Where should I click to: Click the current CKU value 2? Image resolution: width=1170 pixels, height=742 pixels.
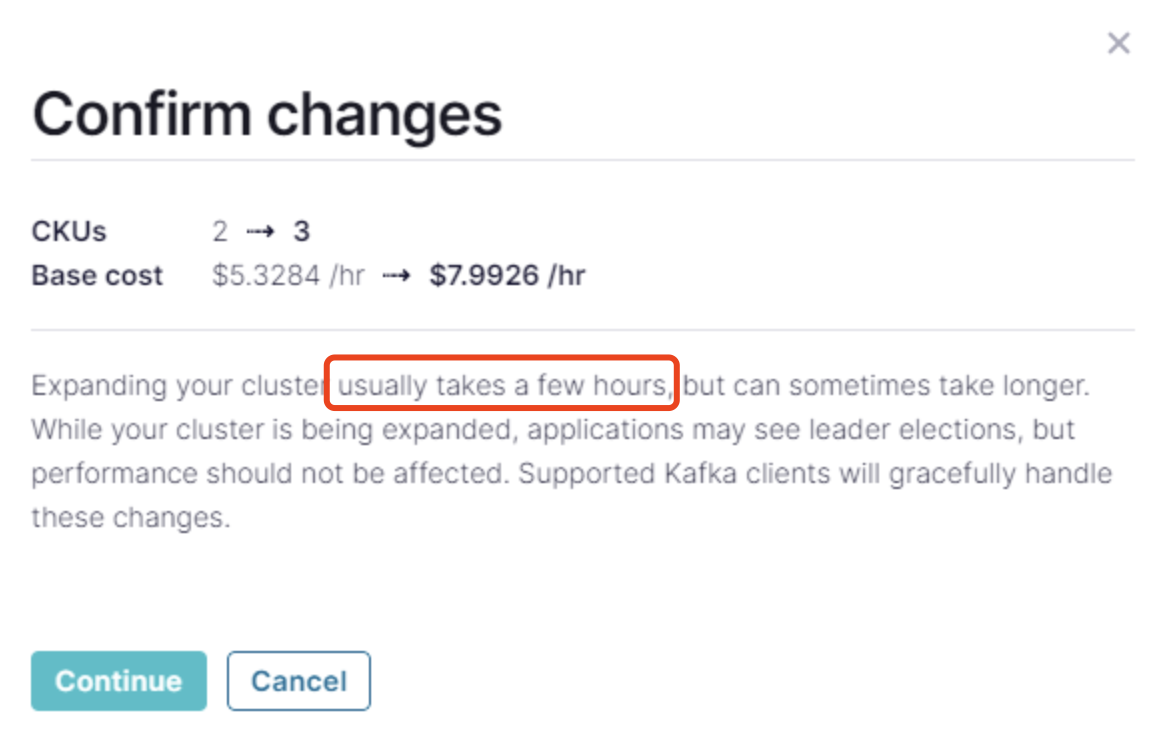220,232
